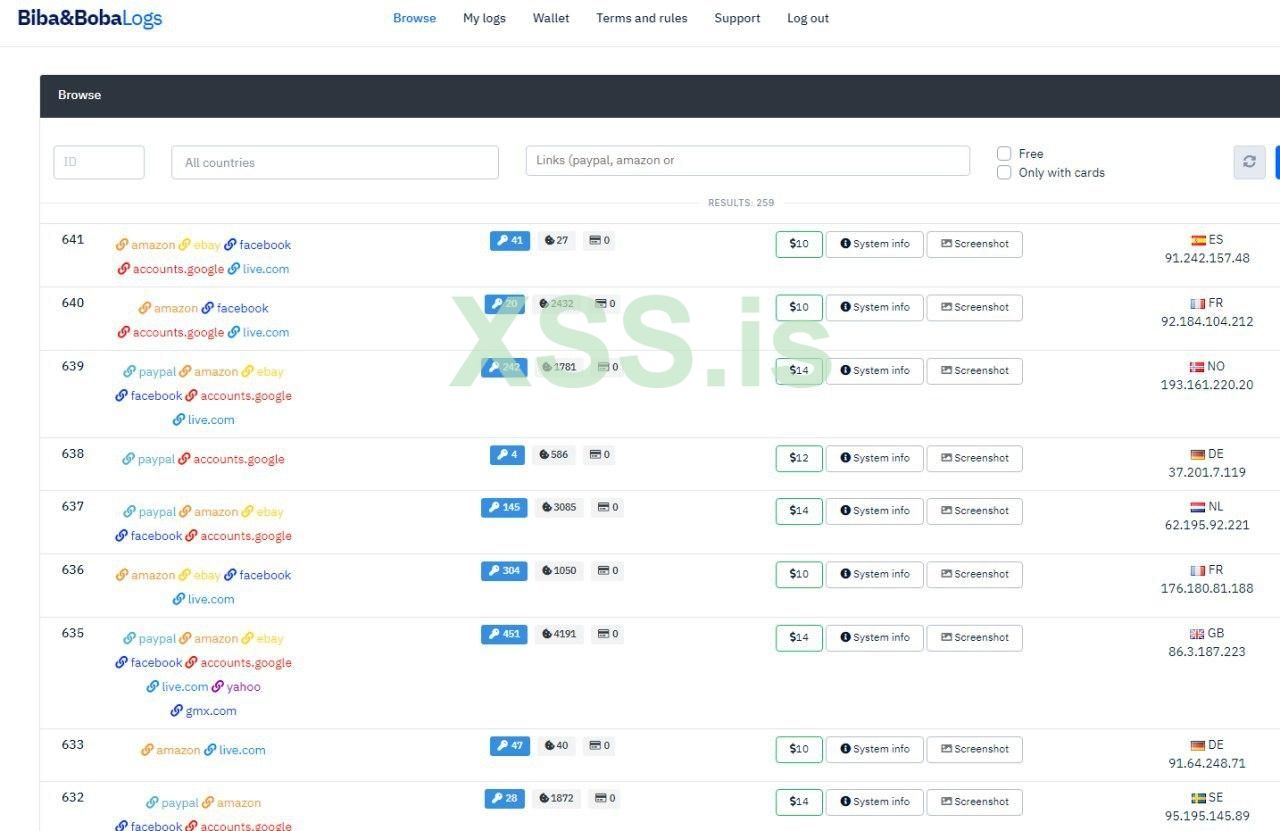Click the $10 button in row 636
Screen dimensions: 1280x831
click(x=799, y=574)
